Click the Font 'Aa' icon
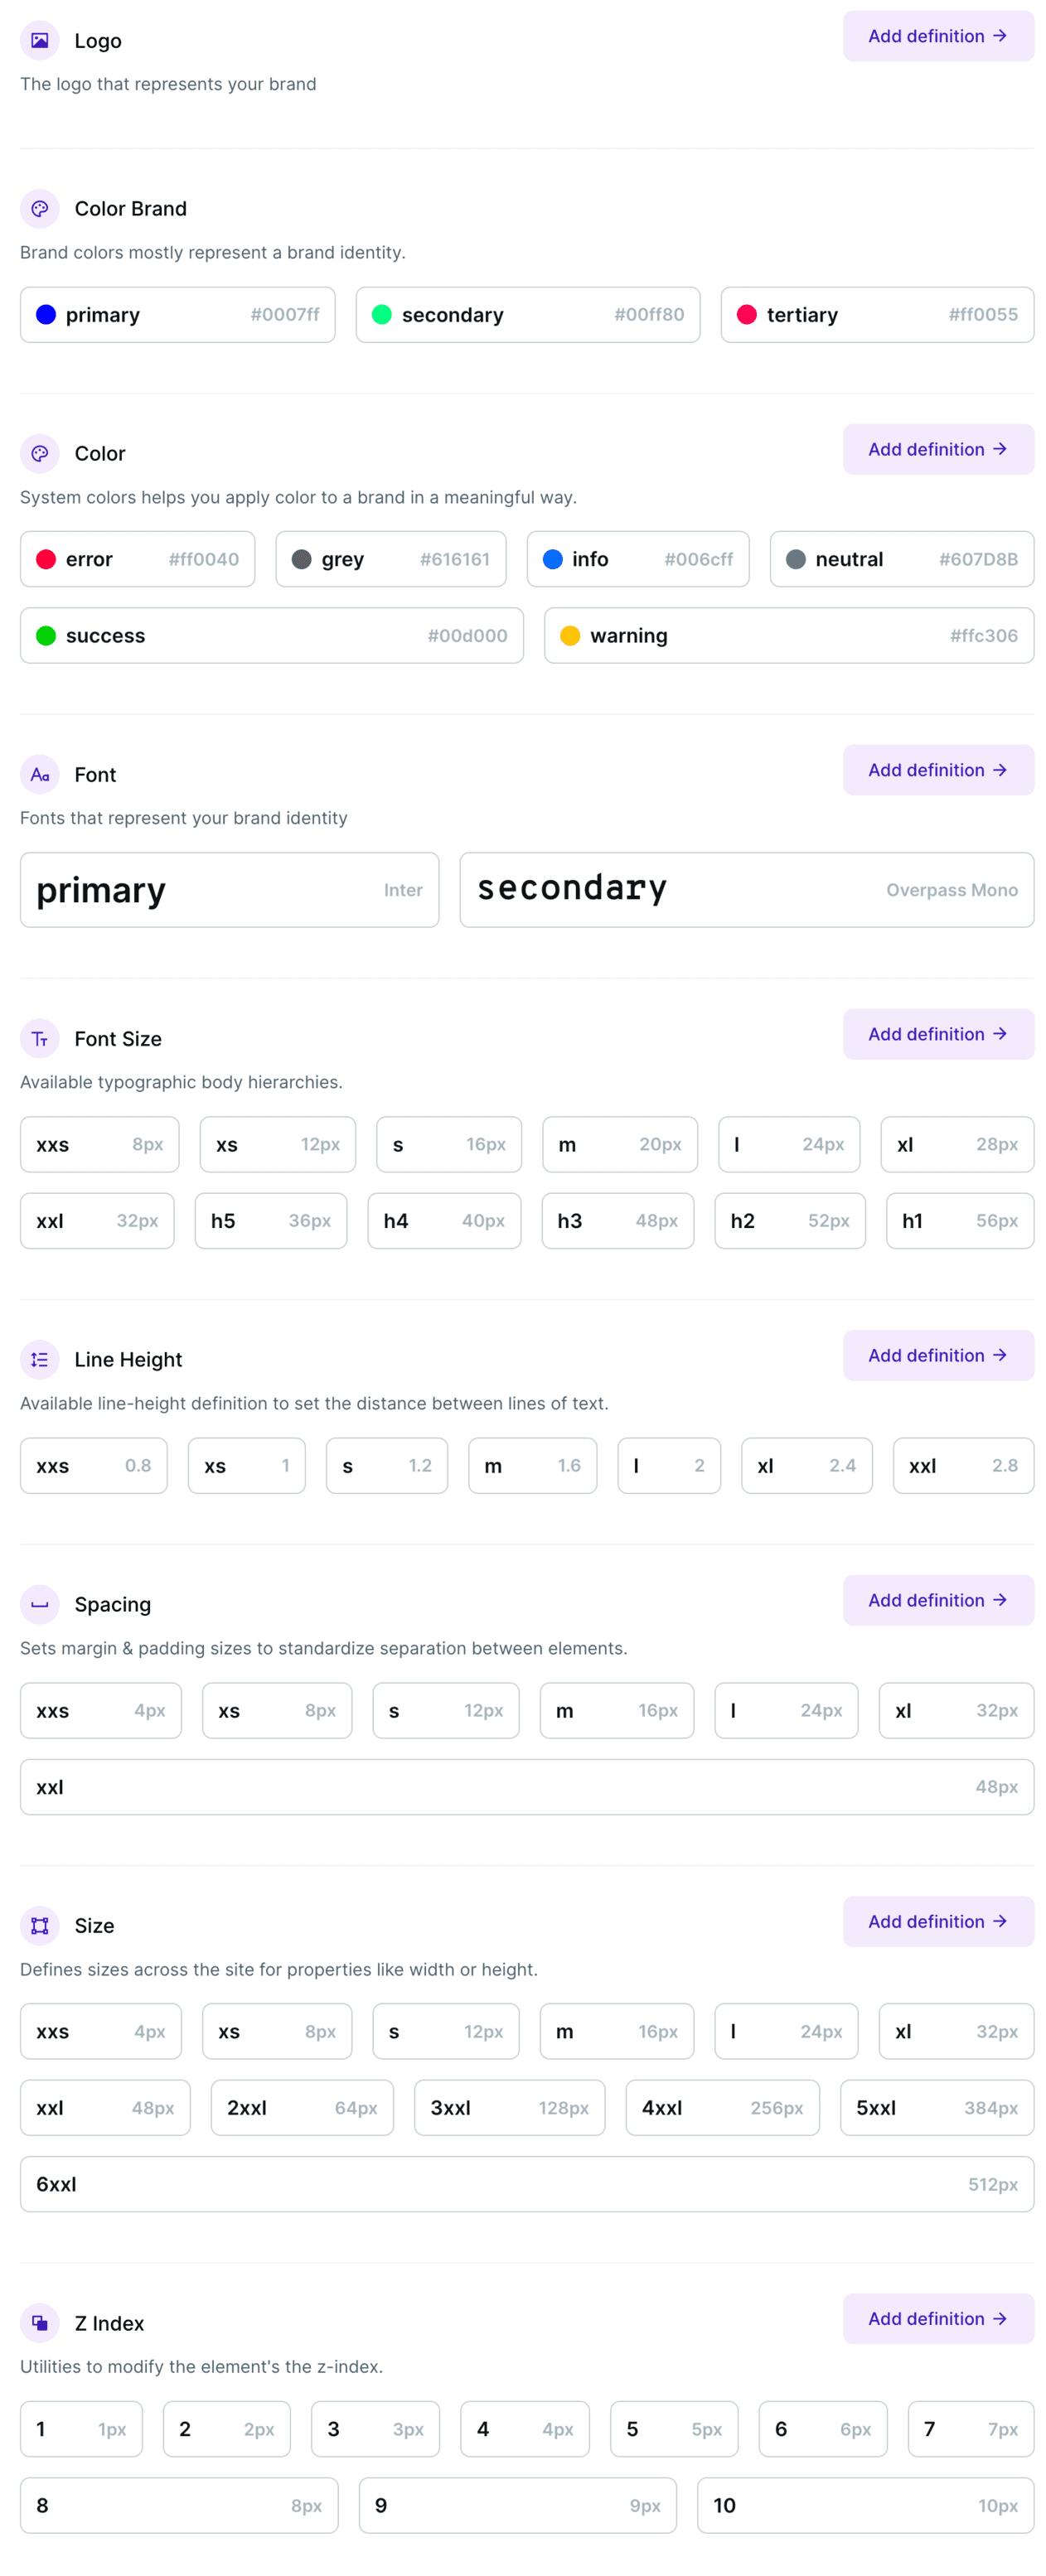 click(39, 774)
